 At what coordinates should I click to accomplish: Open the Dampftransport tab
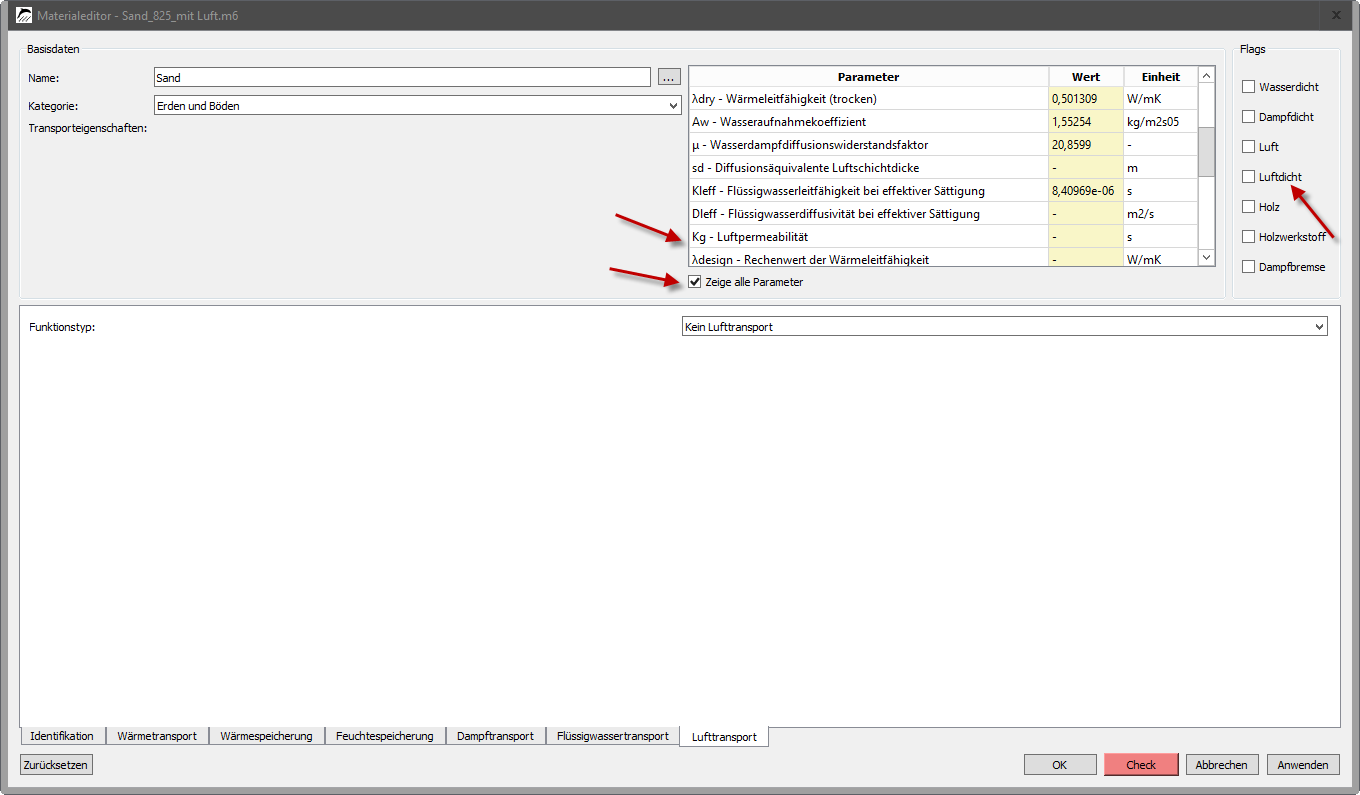[x=495, y=736]
